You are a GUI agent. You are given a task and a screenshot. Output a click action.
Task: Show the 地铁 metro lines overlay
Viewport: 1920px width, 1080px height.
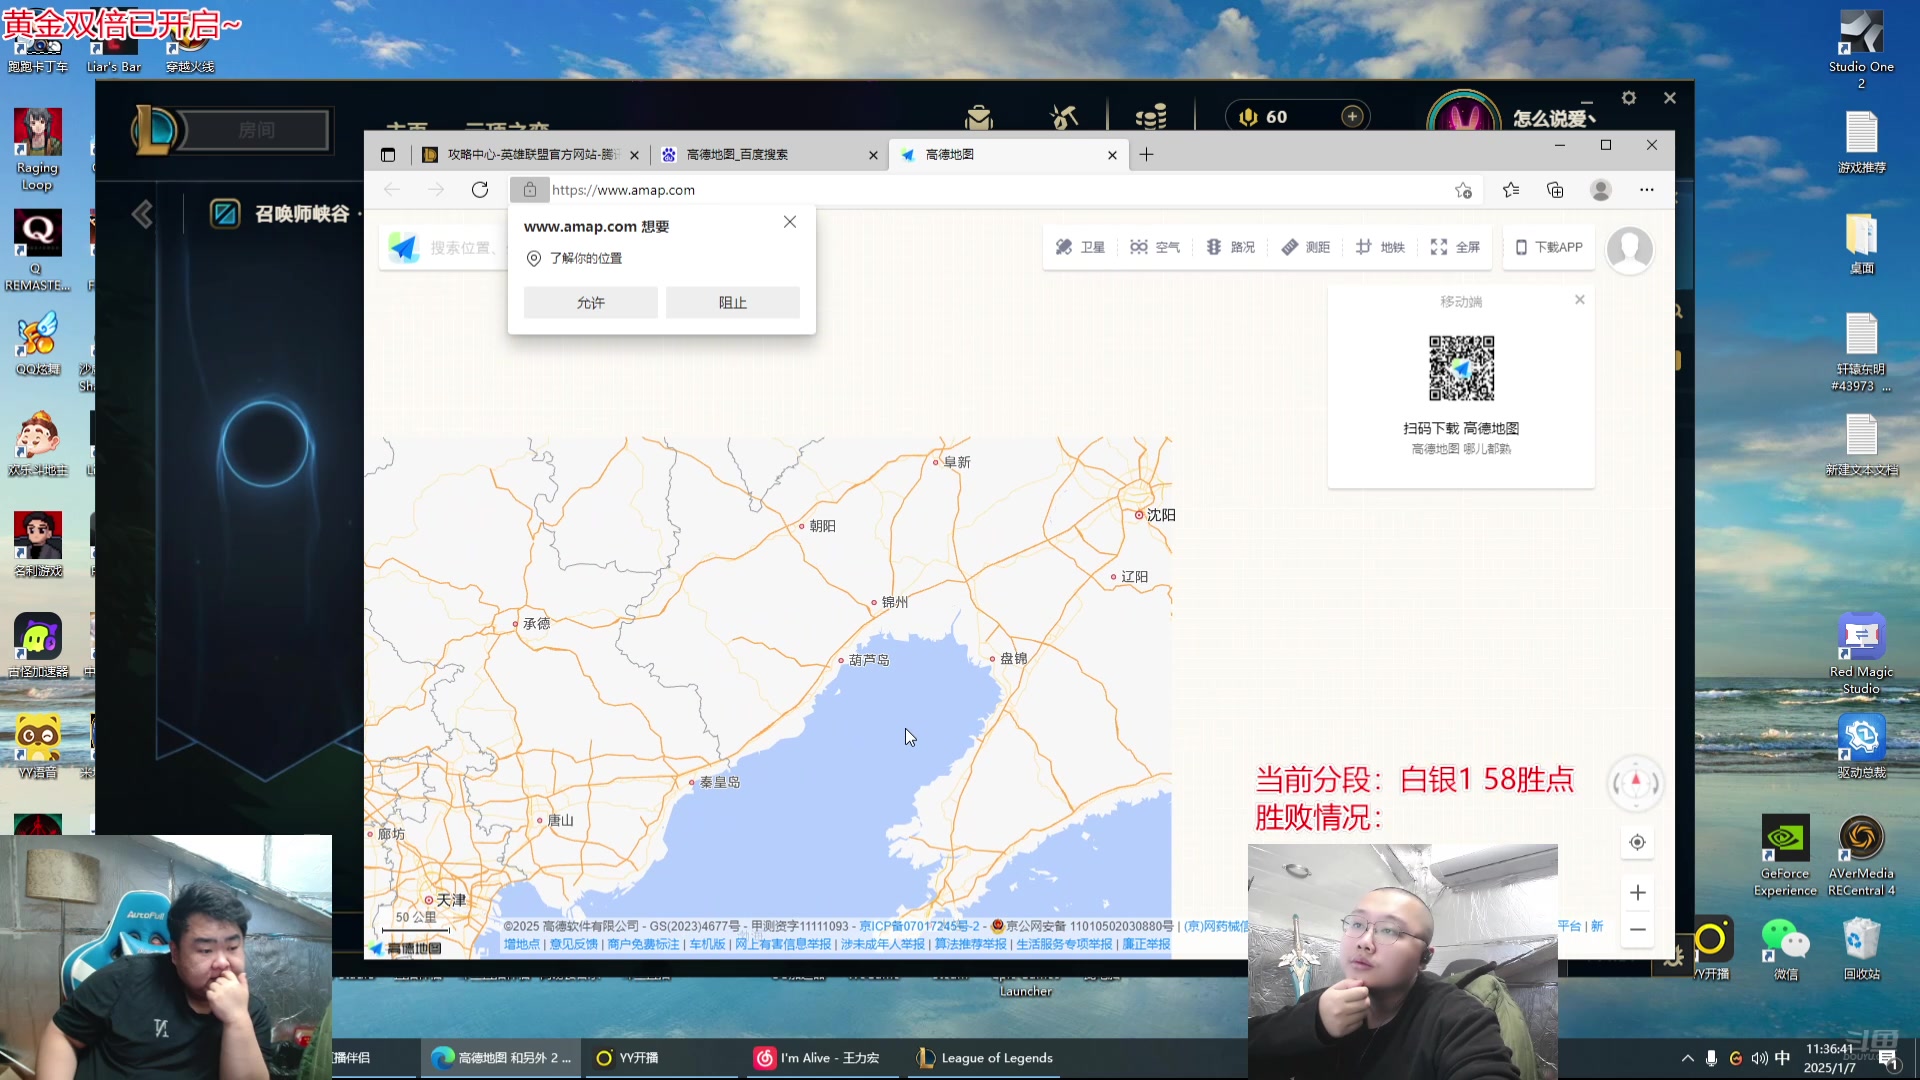pos(1380,247)
